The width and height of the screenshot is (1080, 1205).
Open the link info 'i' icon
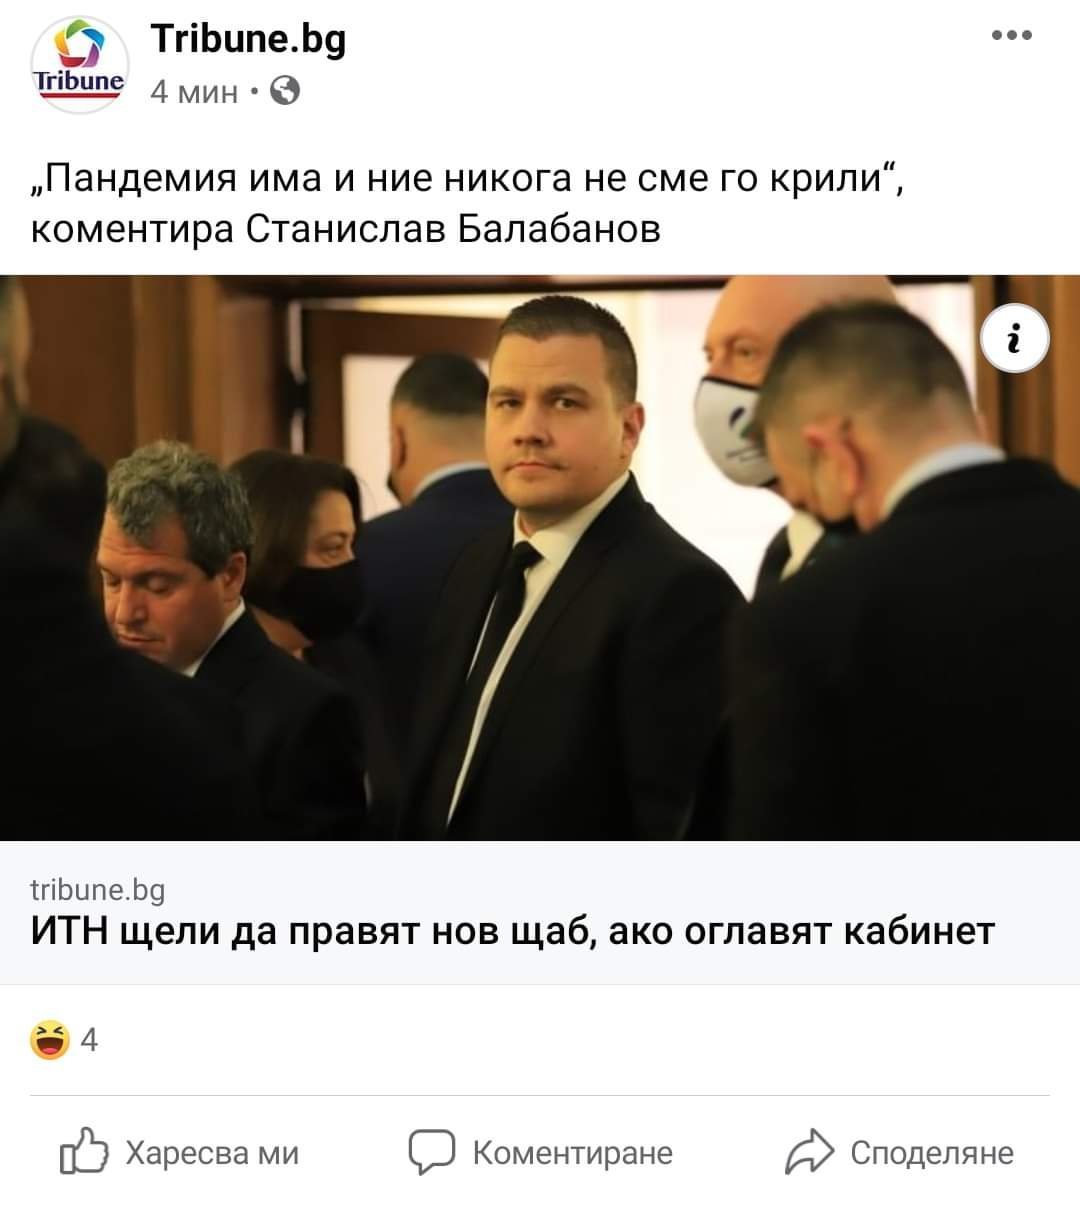tap(1015, 340)
